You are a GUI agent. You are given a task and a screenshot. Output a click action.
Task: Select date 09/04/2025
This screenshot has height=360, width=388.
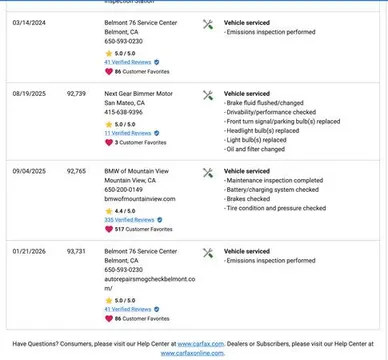point(29,171)
